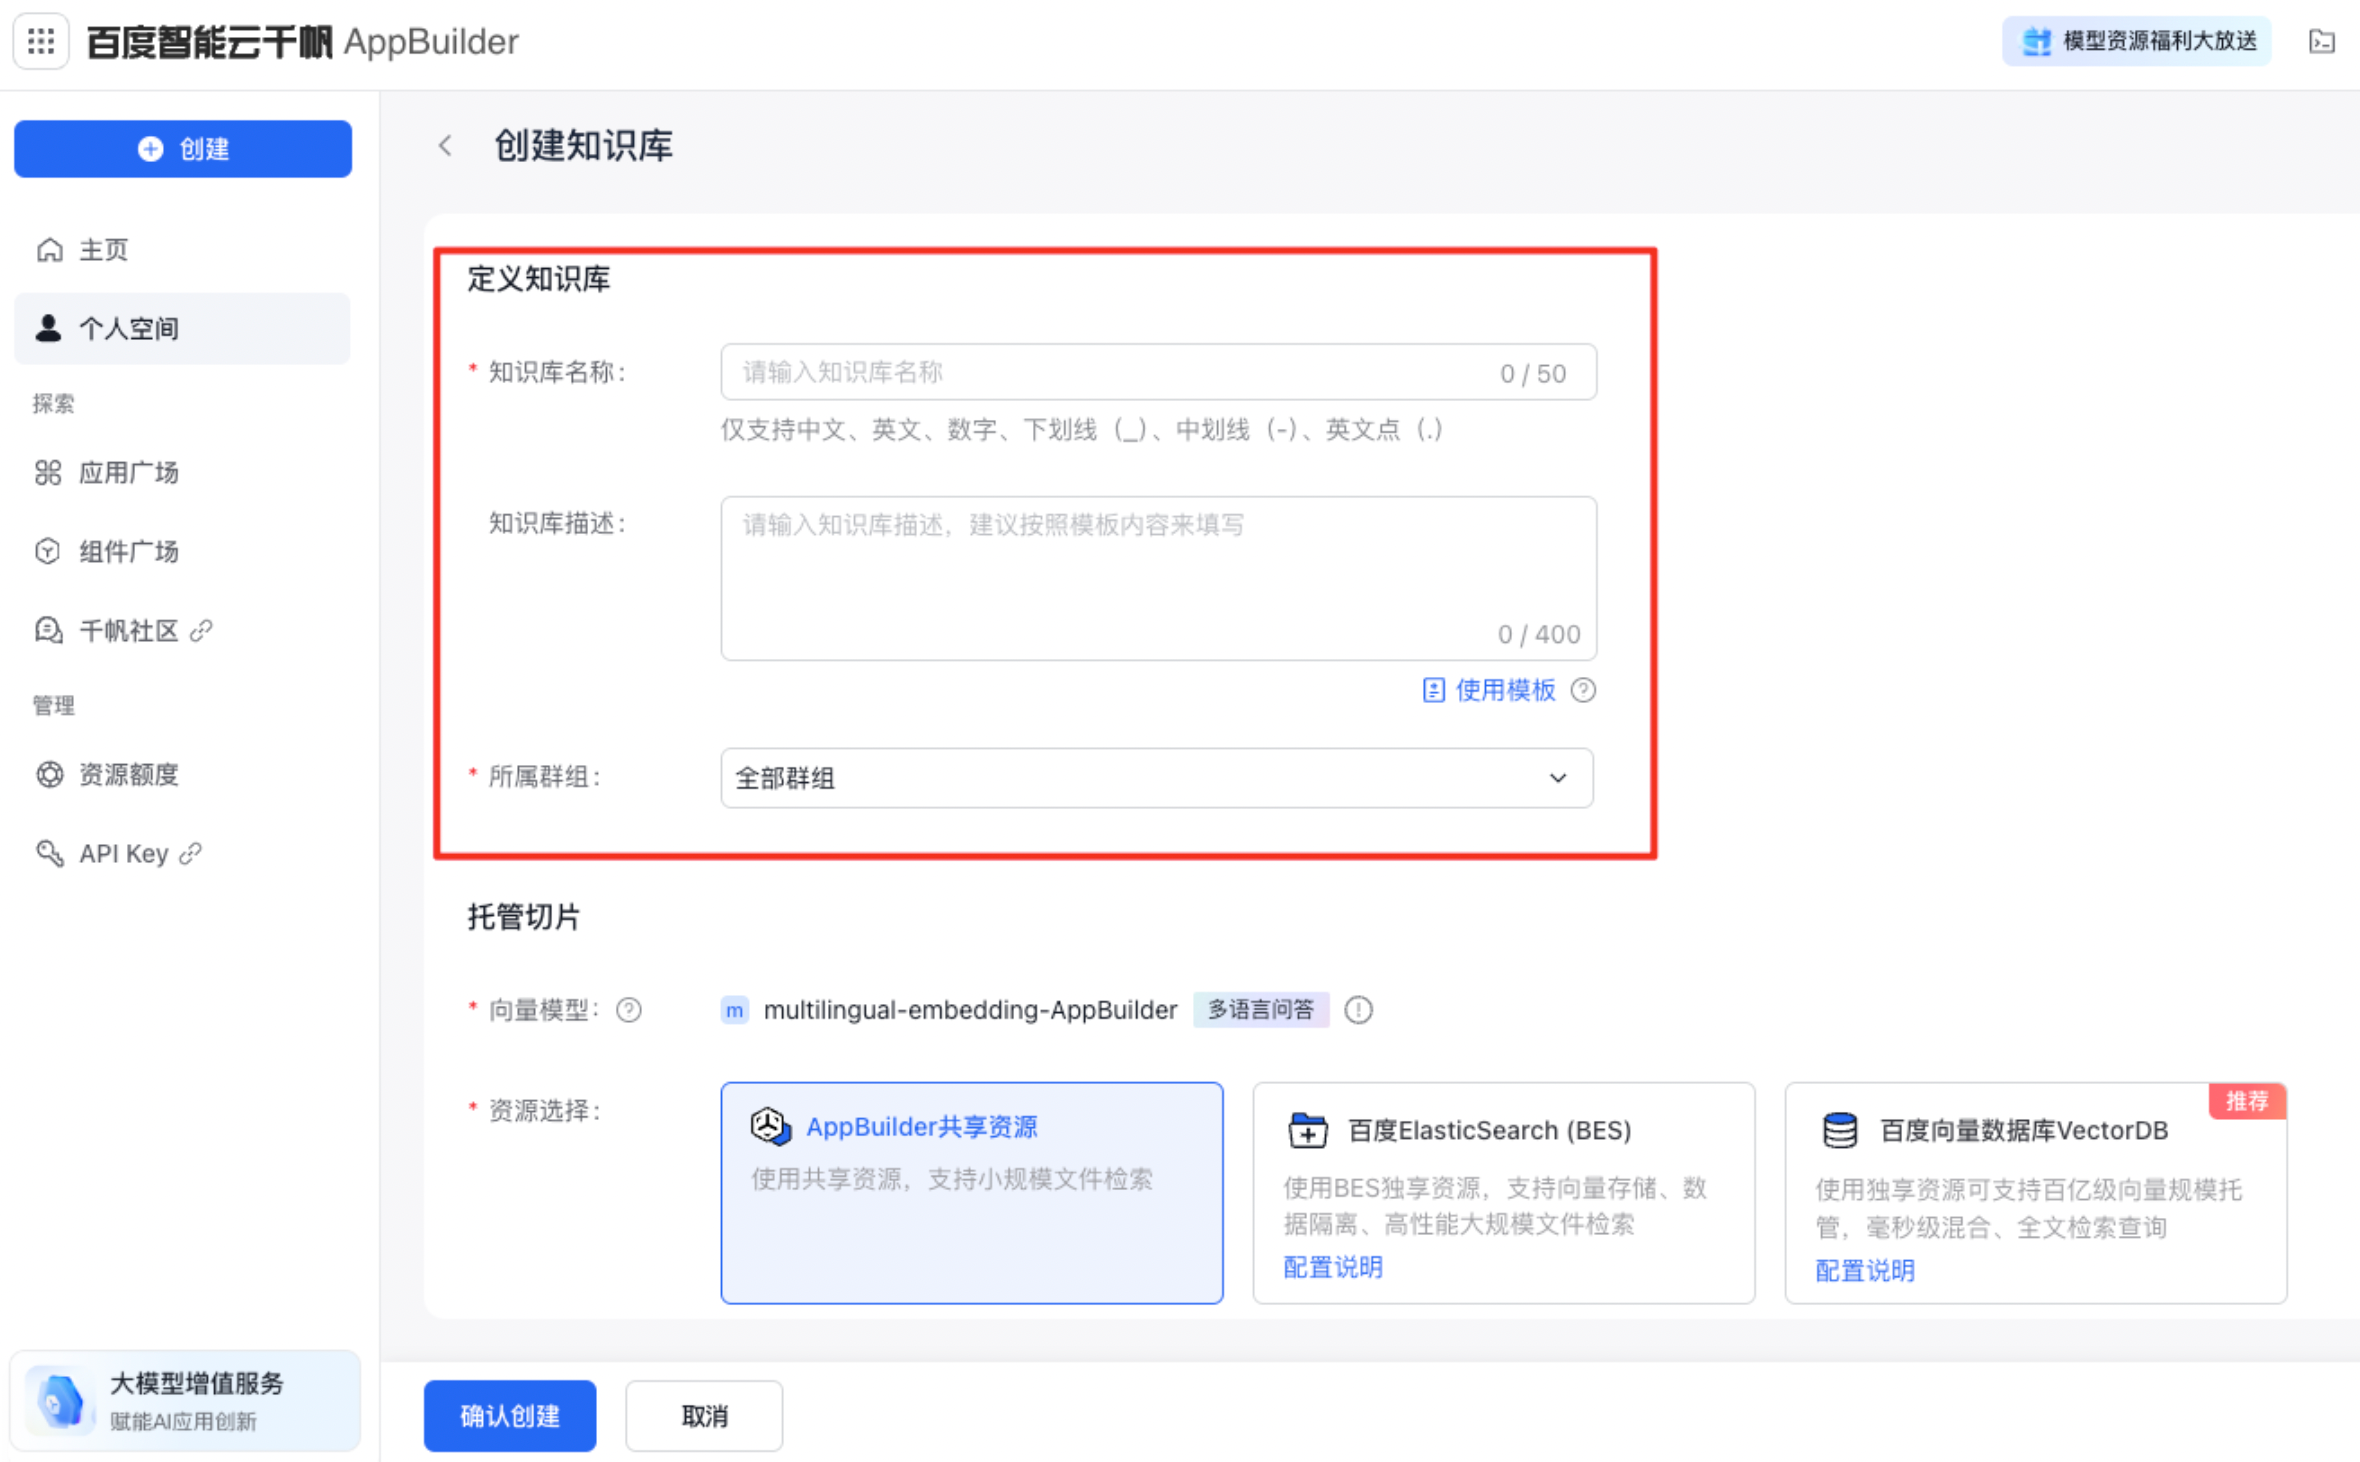Click the chat icon beside 千帆社区
The image size is (2360, 1462).
coord(48,630)
